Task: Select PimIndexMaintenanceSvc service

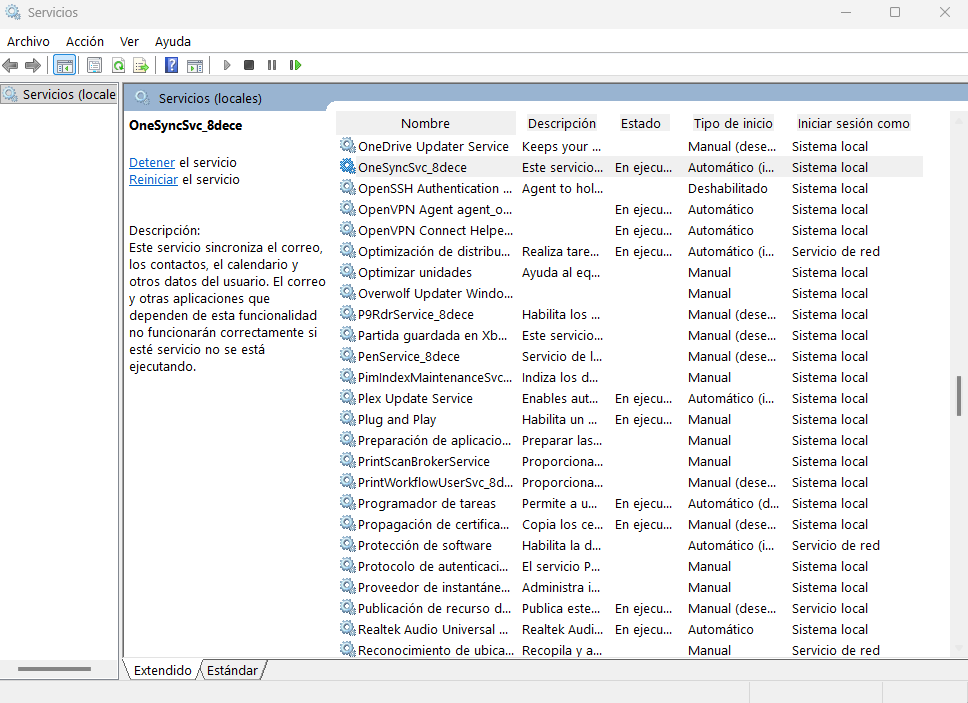Action: (x=630, y=377)
